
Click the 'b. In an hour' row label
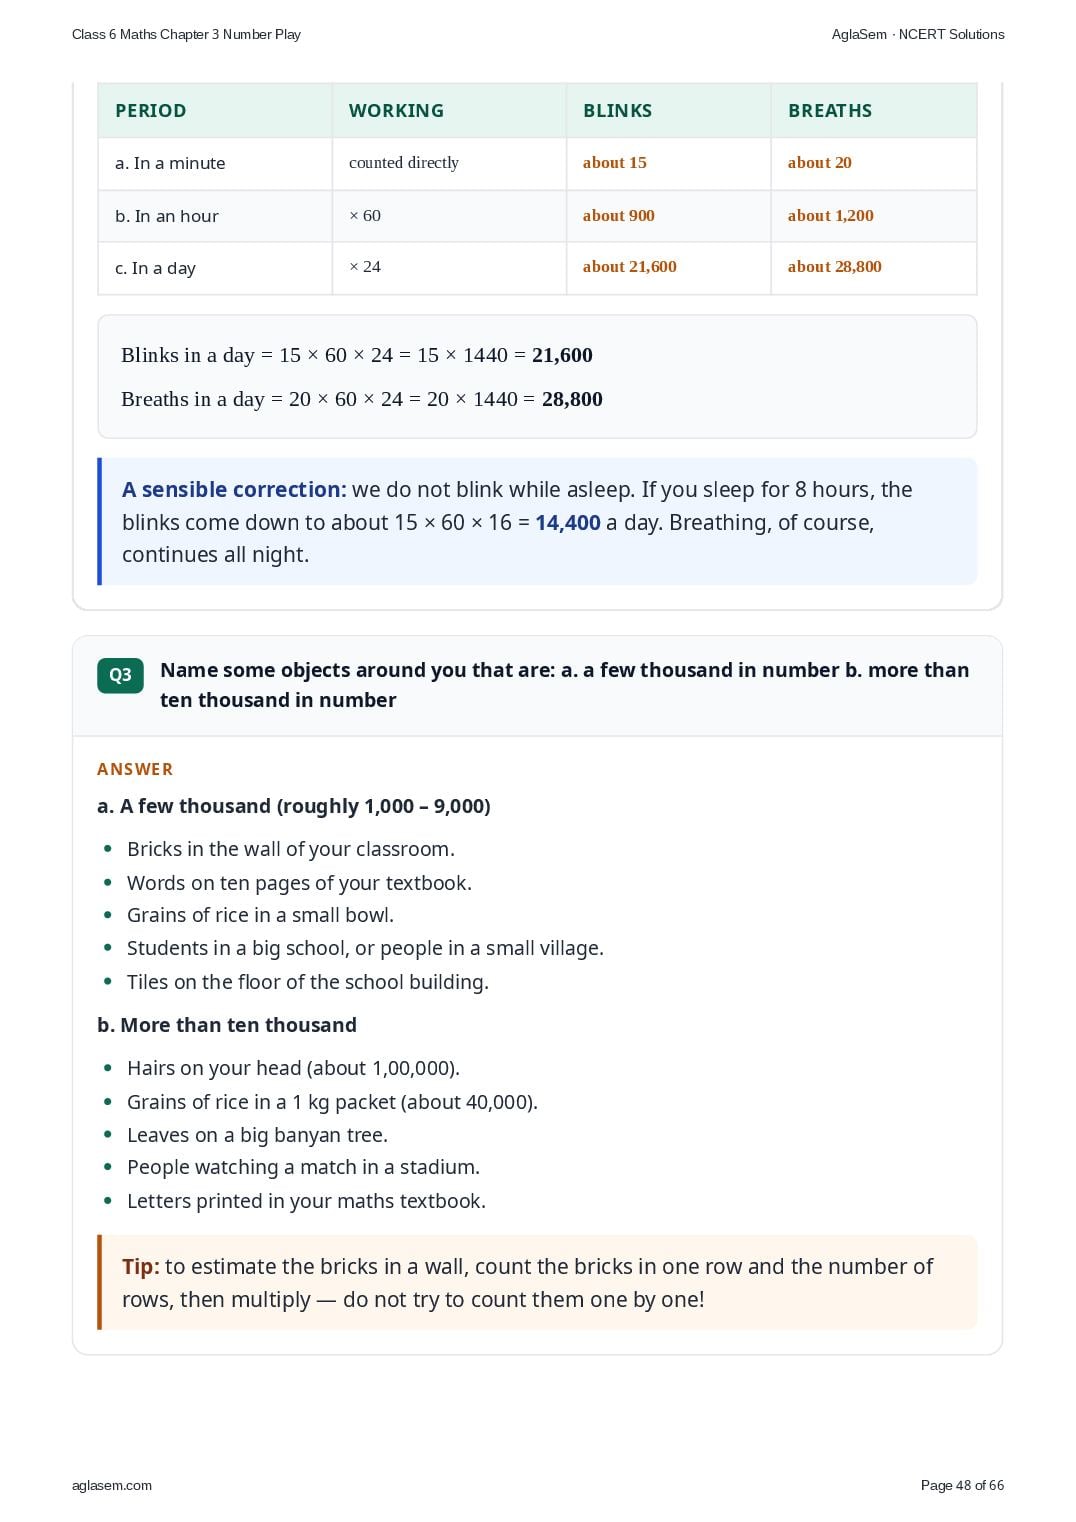pyautogui.click(x=167, y=216)
